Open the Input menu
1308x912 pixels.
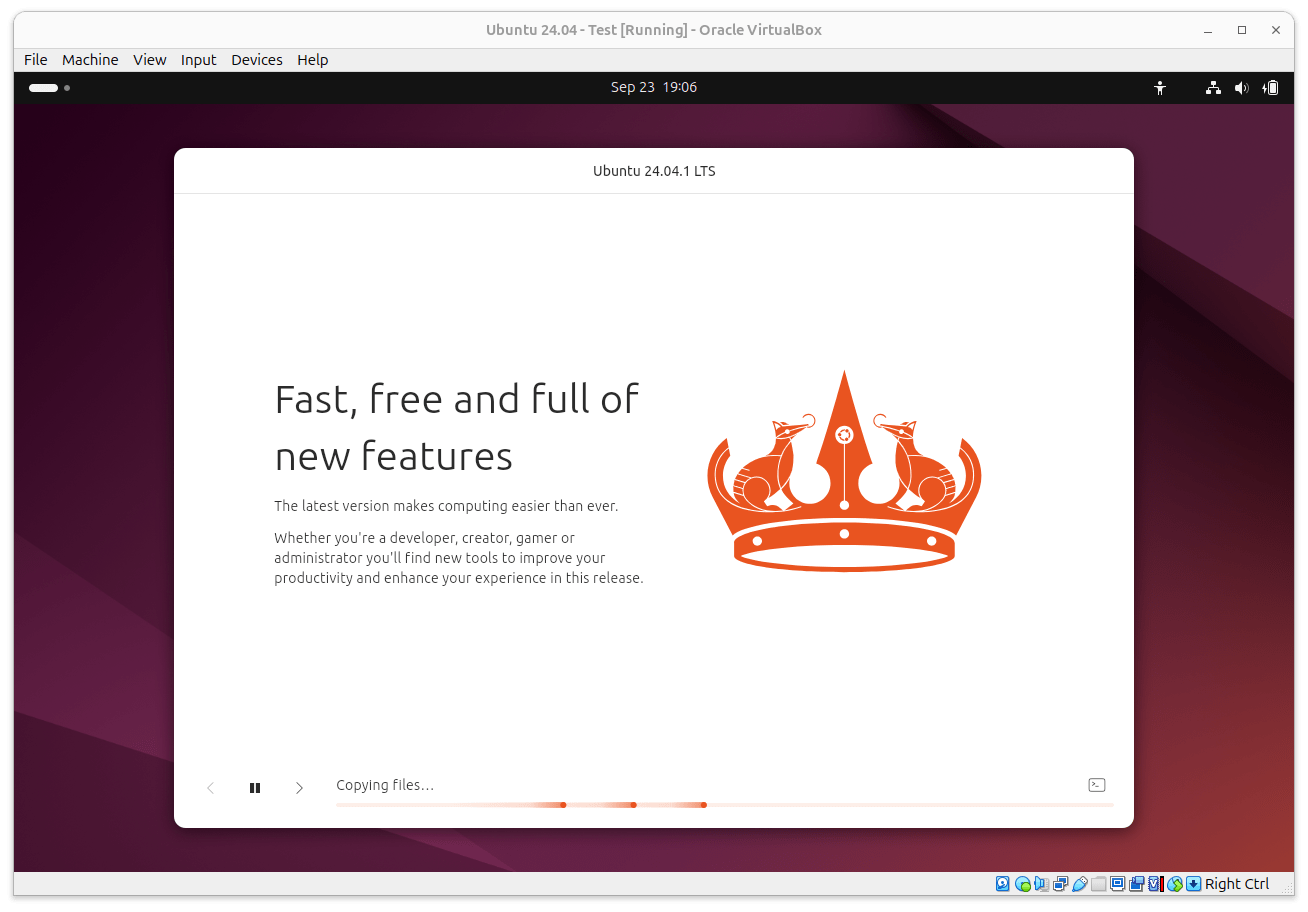click(199, 60)
